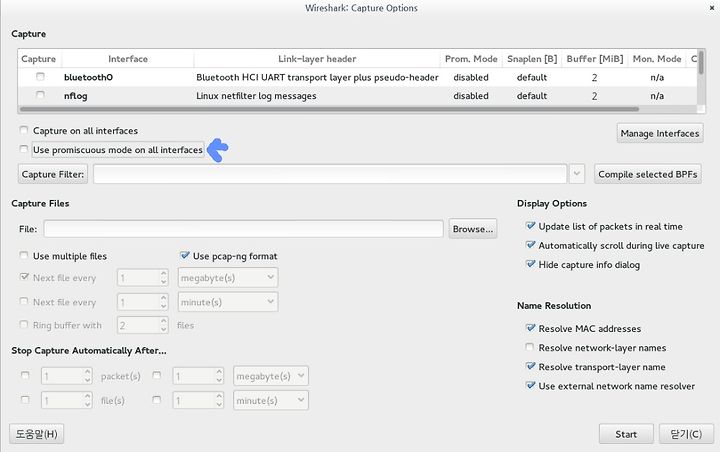The width and height of the screenshot is (720, 452).
Task: Toggle Update list of packets in real time
Action: point(530,226)
